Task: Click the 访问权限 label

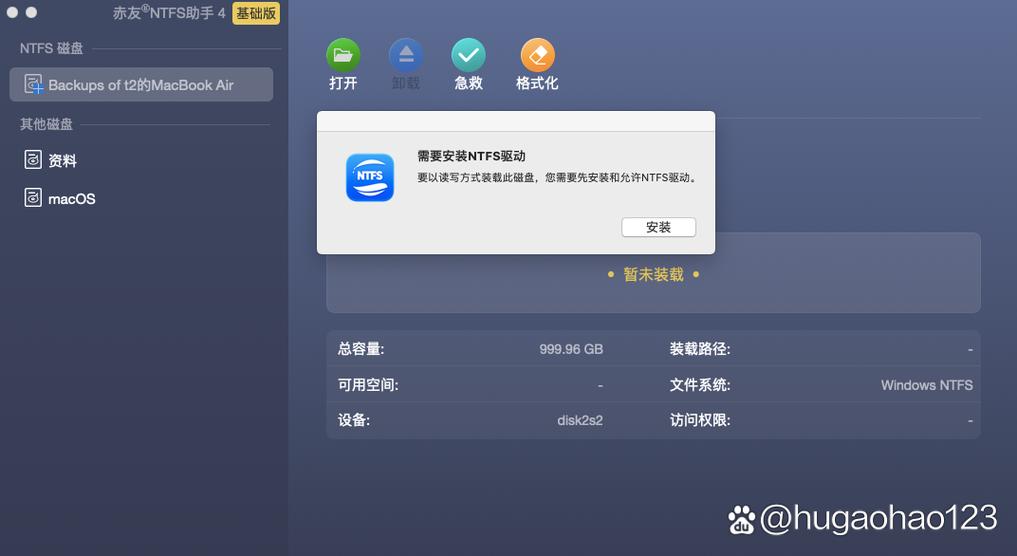Action: (700, 420)
